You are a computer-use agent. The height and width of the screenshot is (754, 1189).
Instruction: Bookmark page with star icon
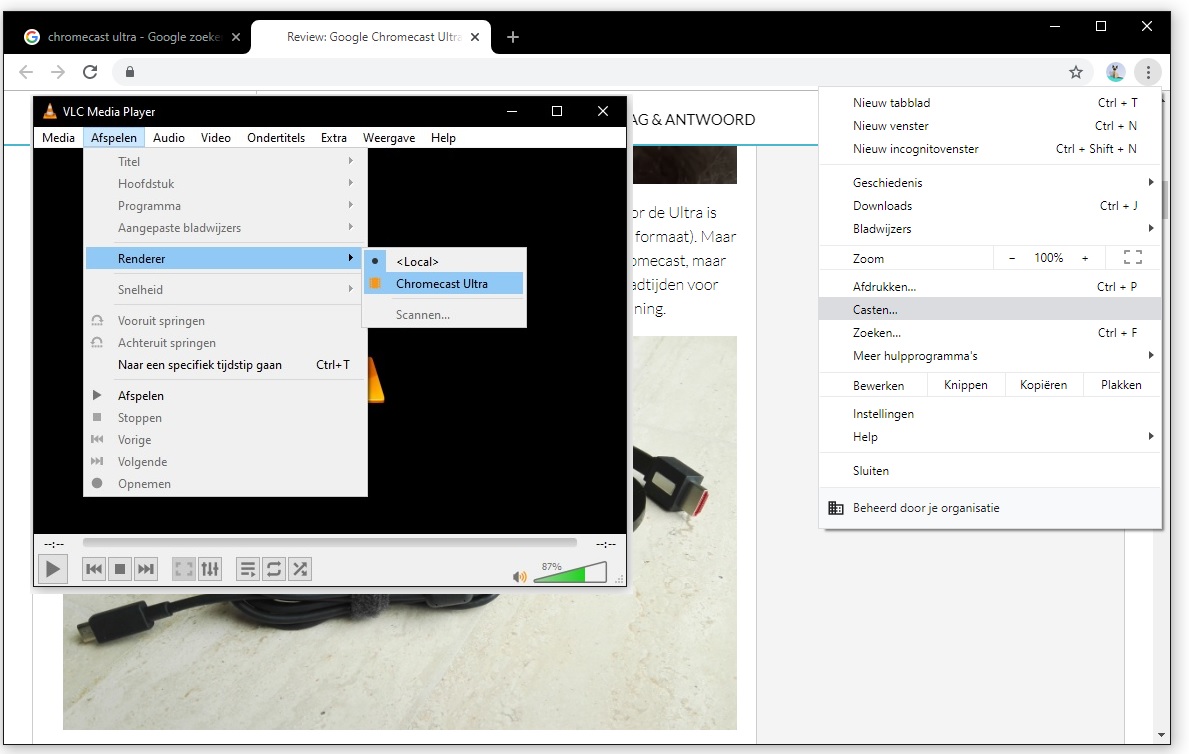1076,72
